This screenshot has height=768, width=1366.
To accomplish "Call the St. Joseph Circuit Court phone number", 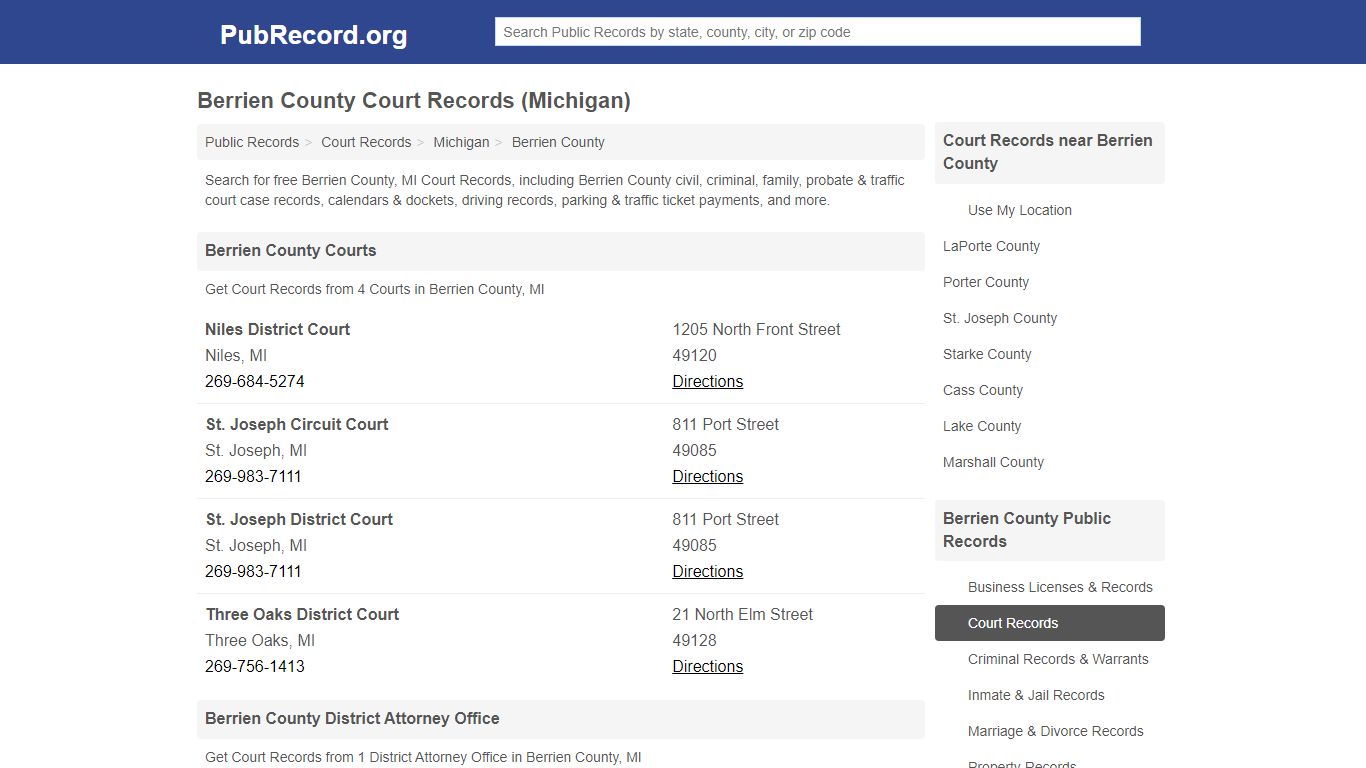I will (253, 476).
